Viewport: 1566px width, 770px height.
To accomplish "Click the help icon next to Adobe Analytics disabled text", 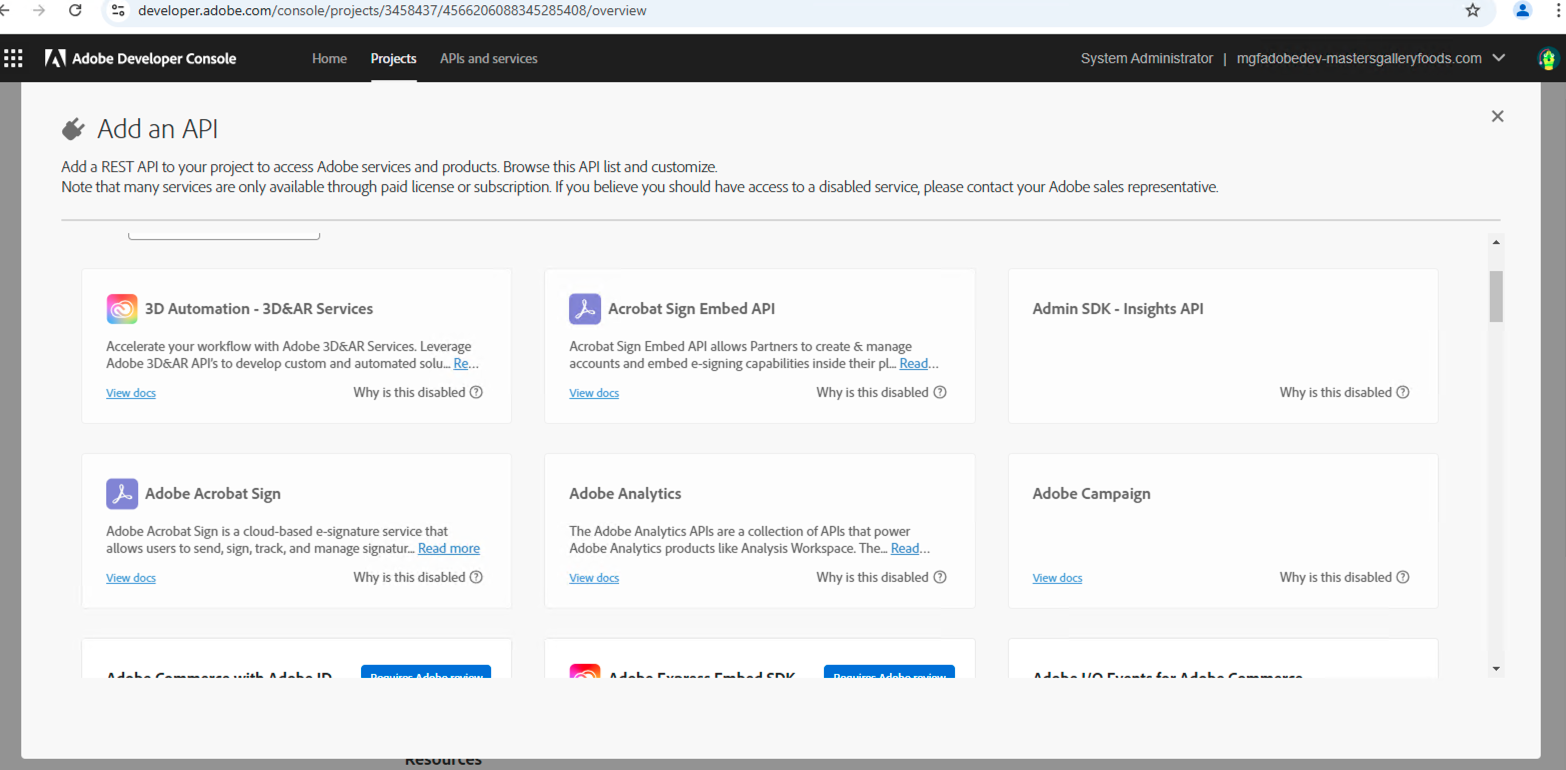I will tap(939, 577).
